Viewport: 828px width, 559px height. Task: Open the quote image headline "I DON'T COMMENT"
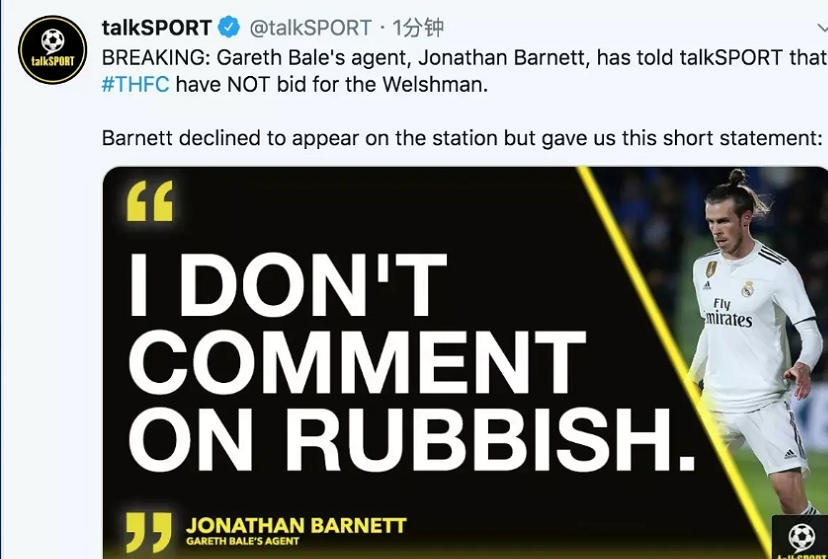[357, 323]
